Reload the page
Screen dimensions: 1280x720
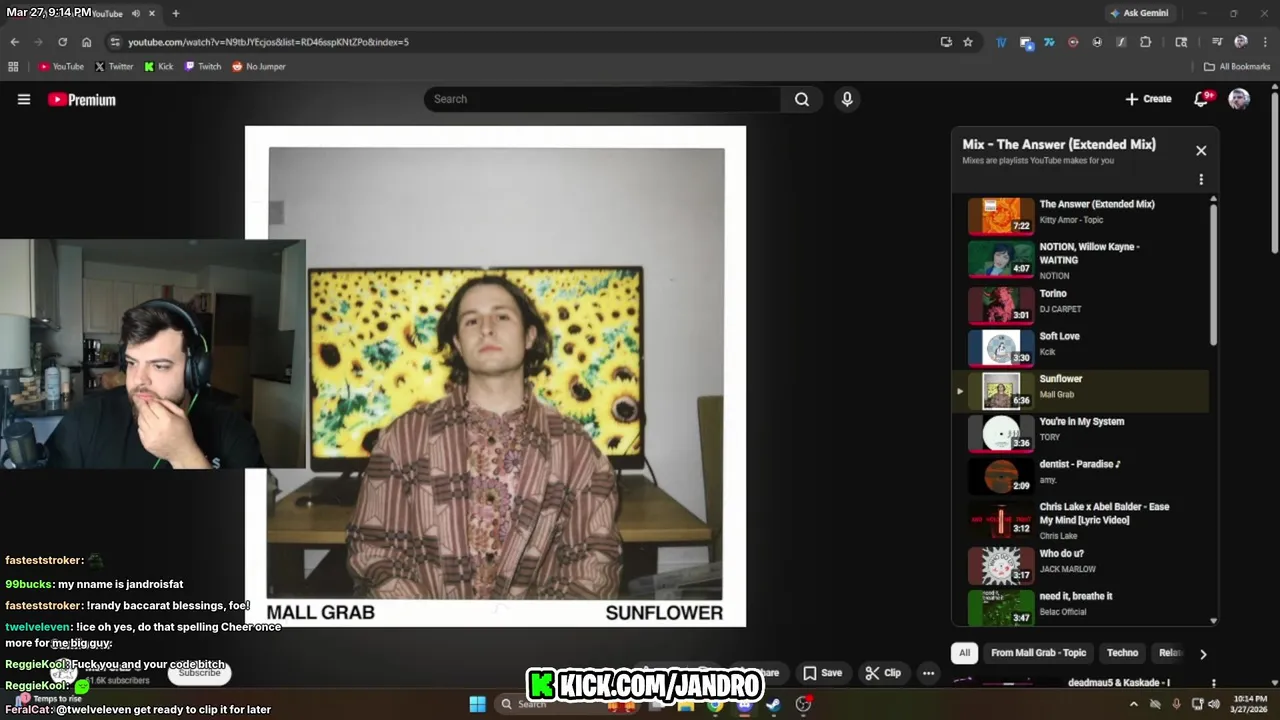pos(62,42)
